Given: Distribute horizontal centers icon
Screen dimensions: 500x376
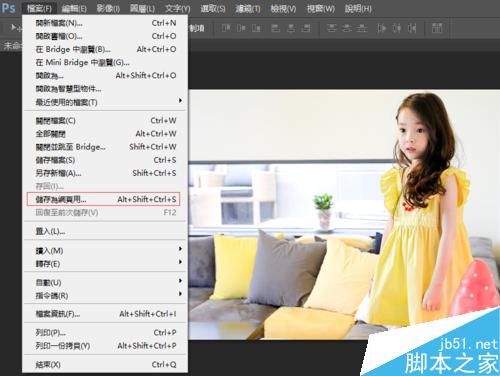Looking at the screenshot, I should [397, 28].
